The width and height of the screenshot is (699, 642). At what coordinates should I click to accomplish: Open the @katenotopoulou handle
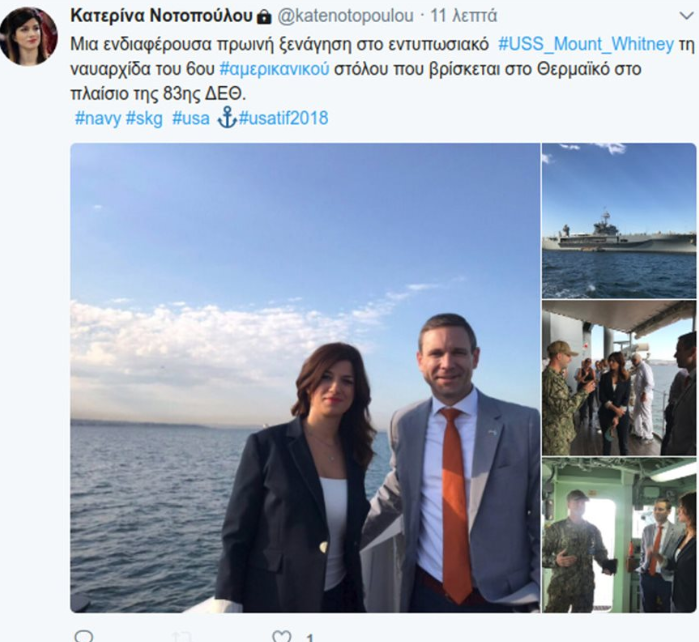(345, 16)
